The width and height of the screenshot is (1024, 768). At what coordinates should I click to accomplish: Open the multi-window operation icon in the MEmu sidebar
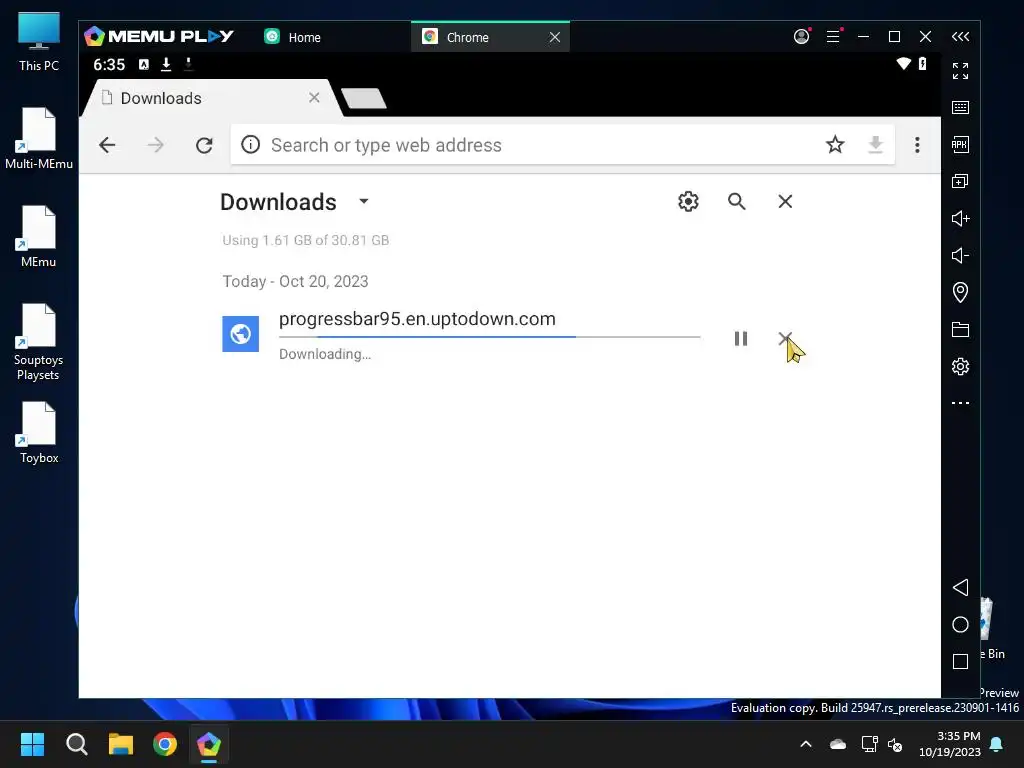[960, 181]
